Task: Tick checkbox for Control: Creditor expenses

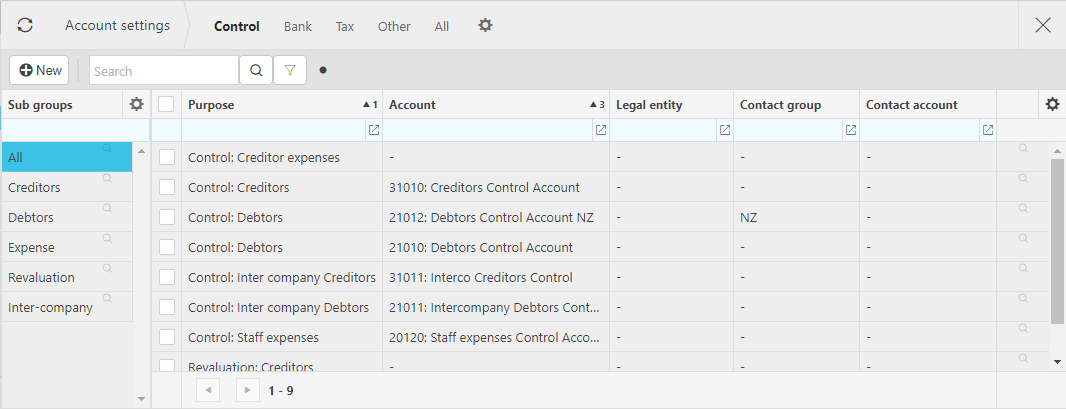Action: coord(167,157)
